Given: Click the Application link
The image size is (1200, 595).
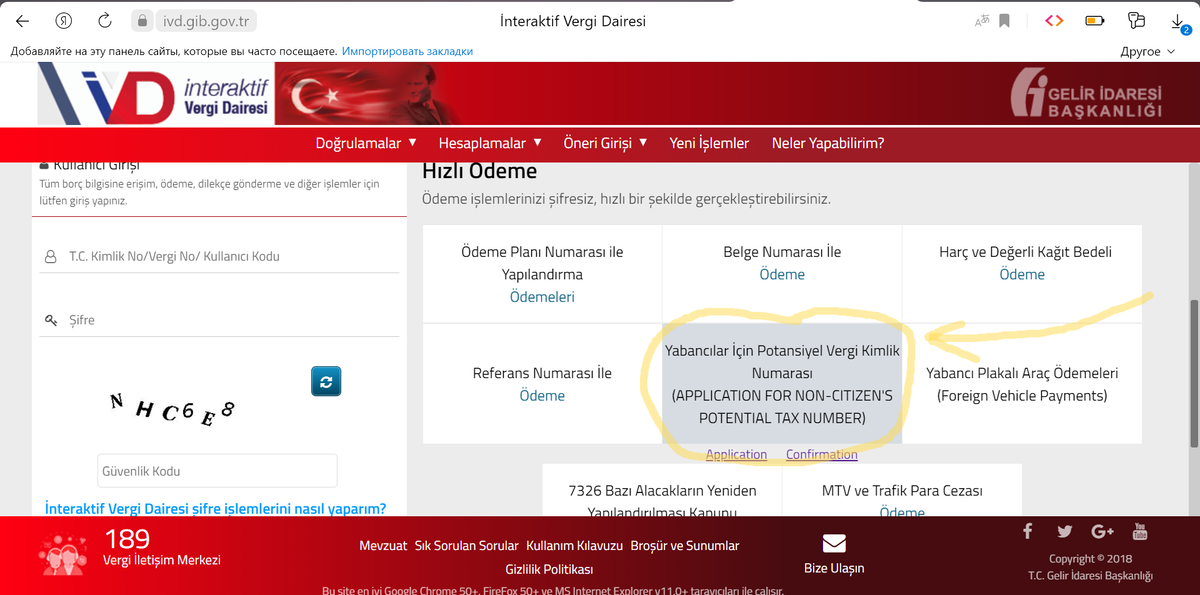Looking at the screenshot, I should [x=736, y=454].
